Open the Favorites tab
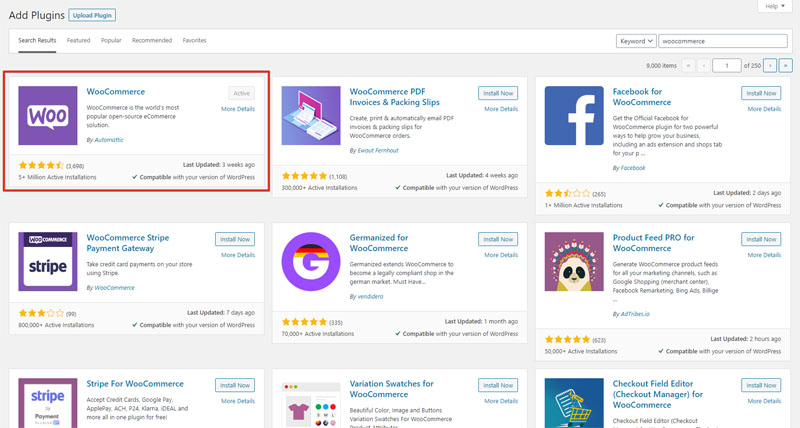This screenshot has height=428, width=800. pos(195,41)
